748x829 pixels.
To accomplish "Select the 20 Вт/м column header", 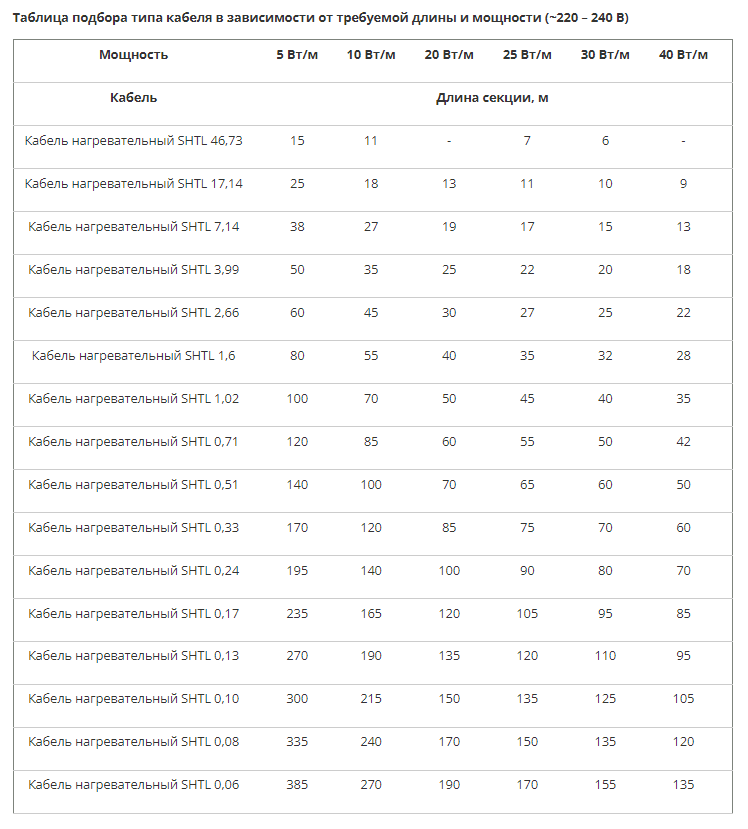I will click(449, 54).
